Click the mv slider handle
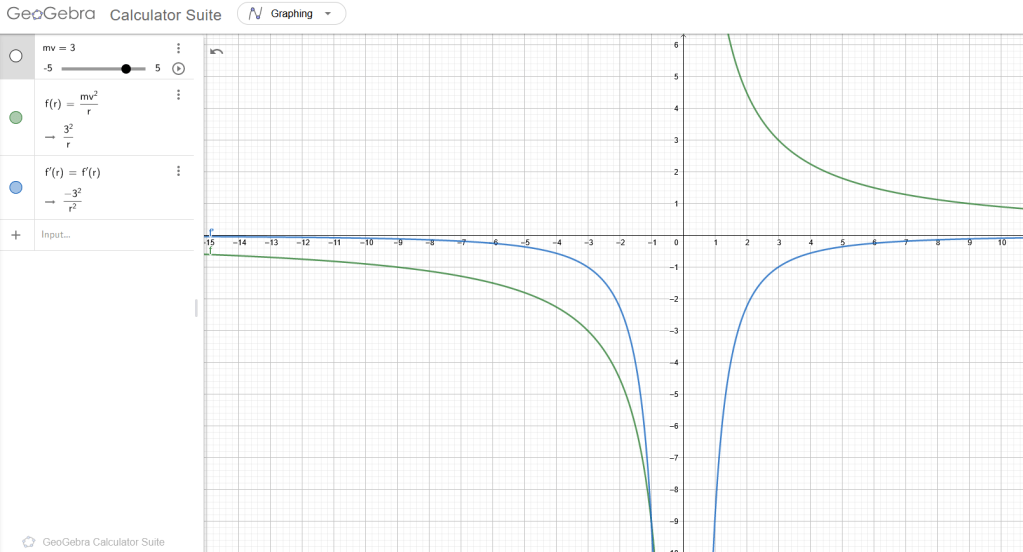The height and width of the screenshot is (552, 1023). pos(126,69)
